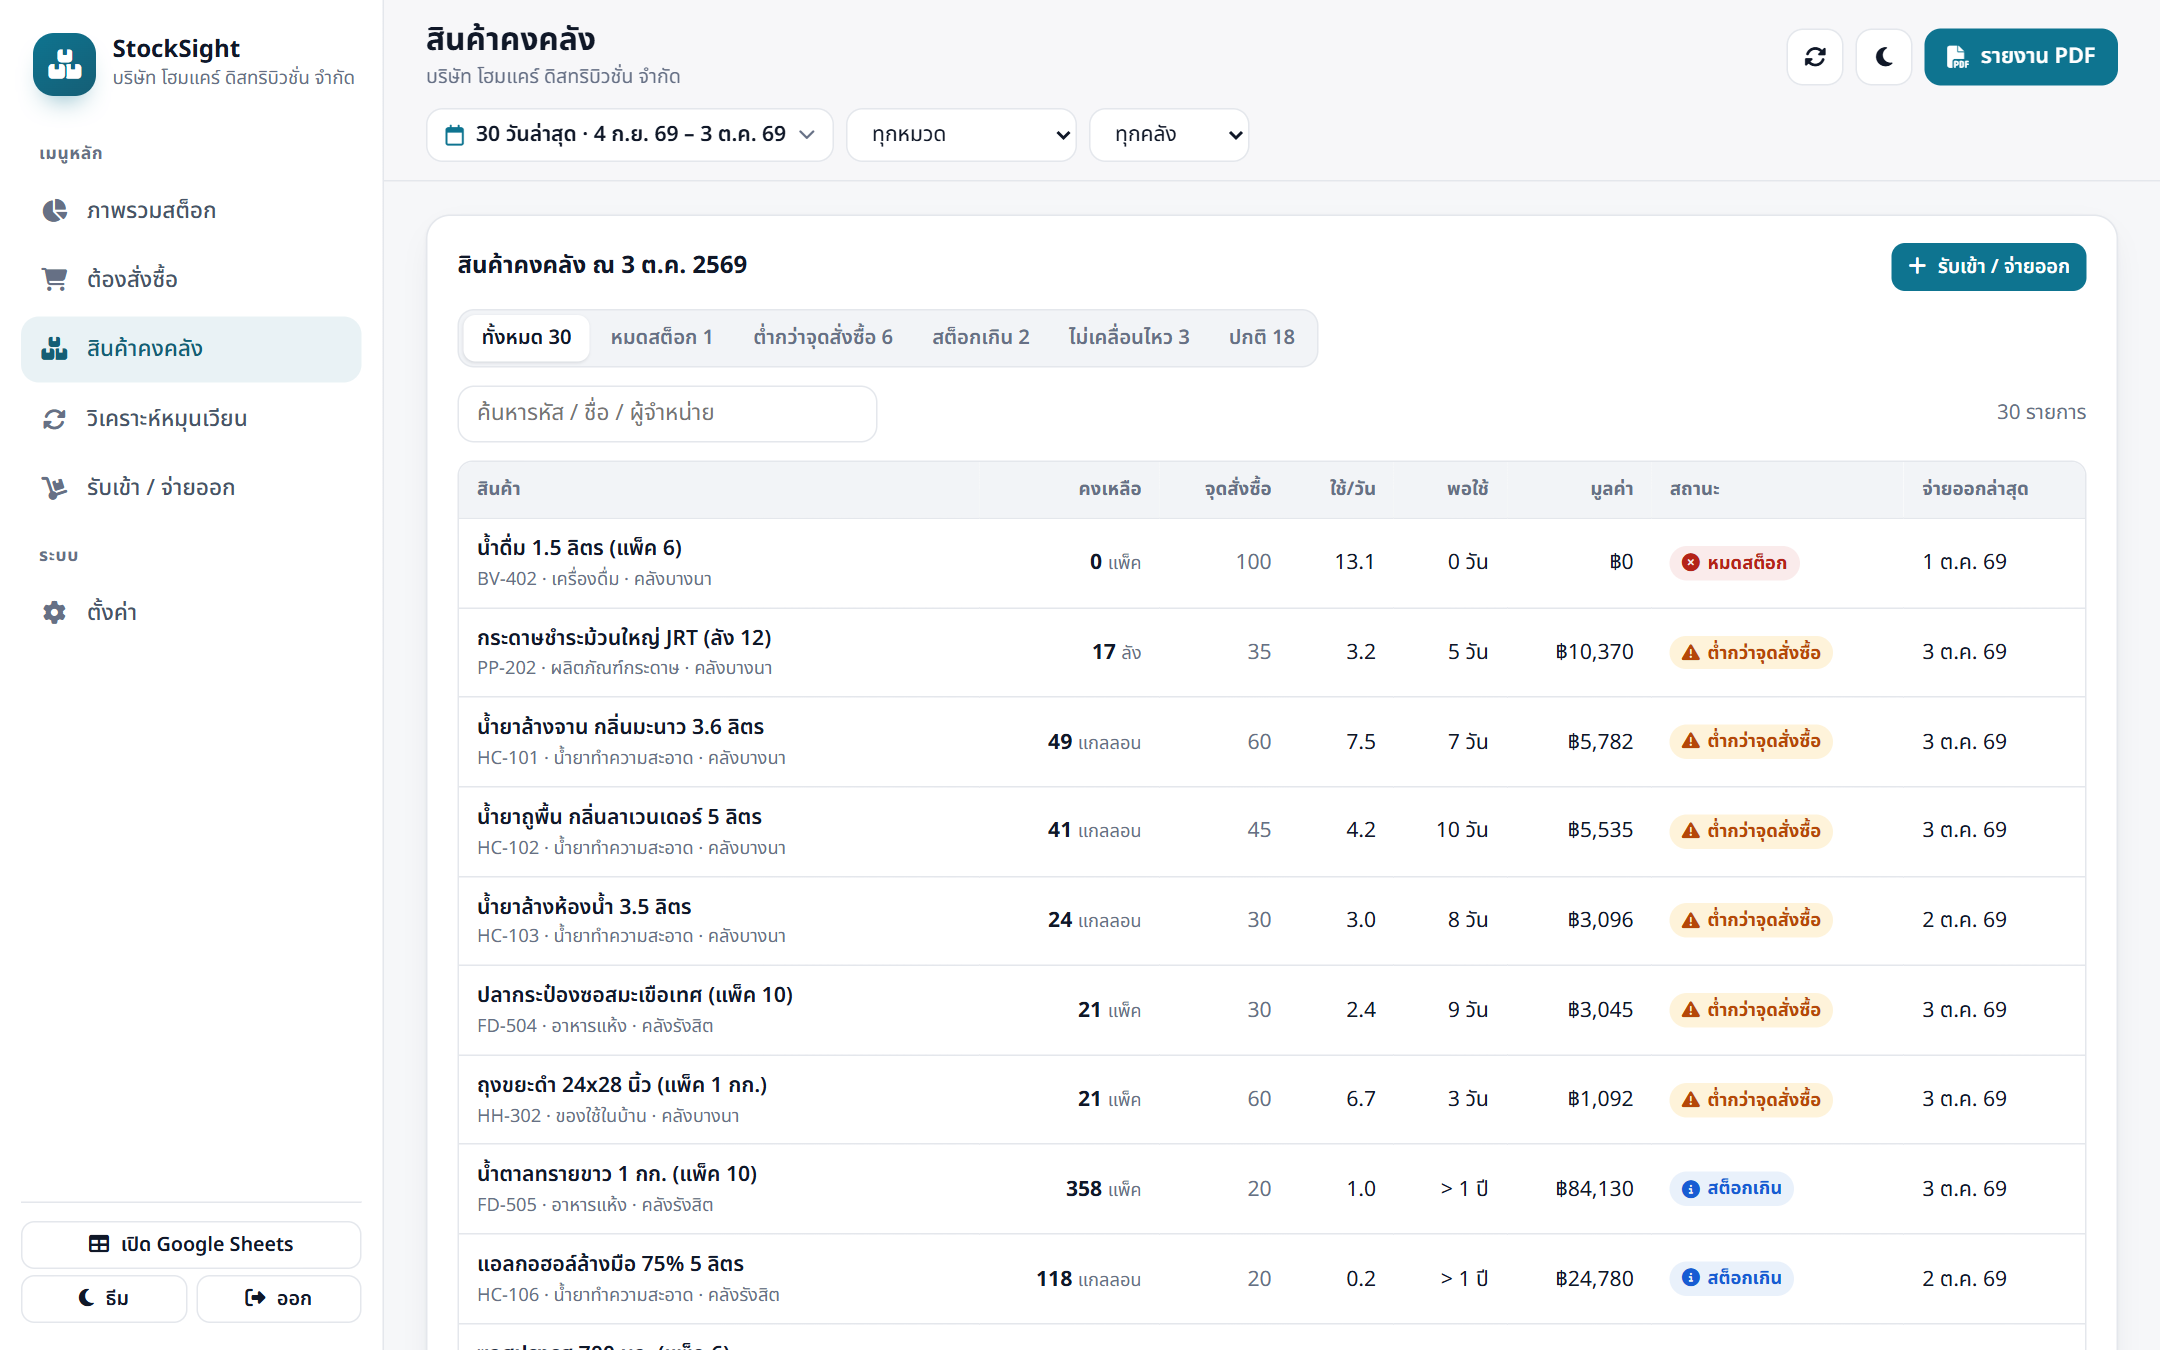This screenshot has width=2160, height=1350.
Task: Open ปลากระป๋องซอสมะเขือเทศ (แพ็ค 10) row
Action: (1271, 1010)
